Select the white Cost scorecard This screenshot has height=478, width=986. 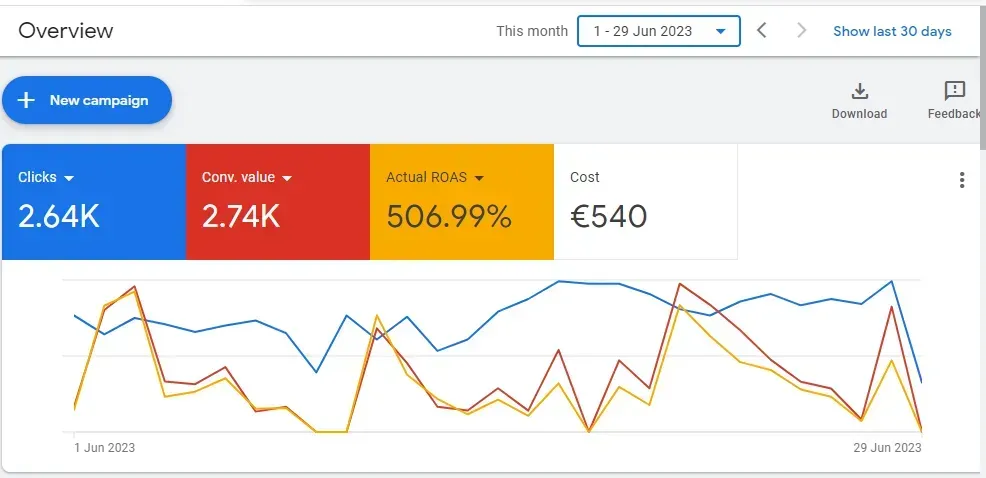tap(646, 201)
